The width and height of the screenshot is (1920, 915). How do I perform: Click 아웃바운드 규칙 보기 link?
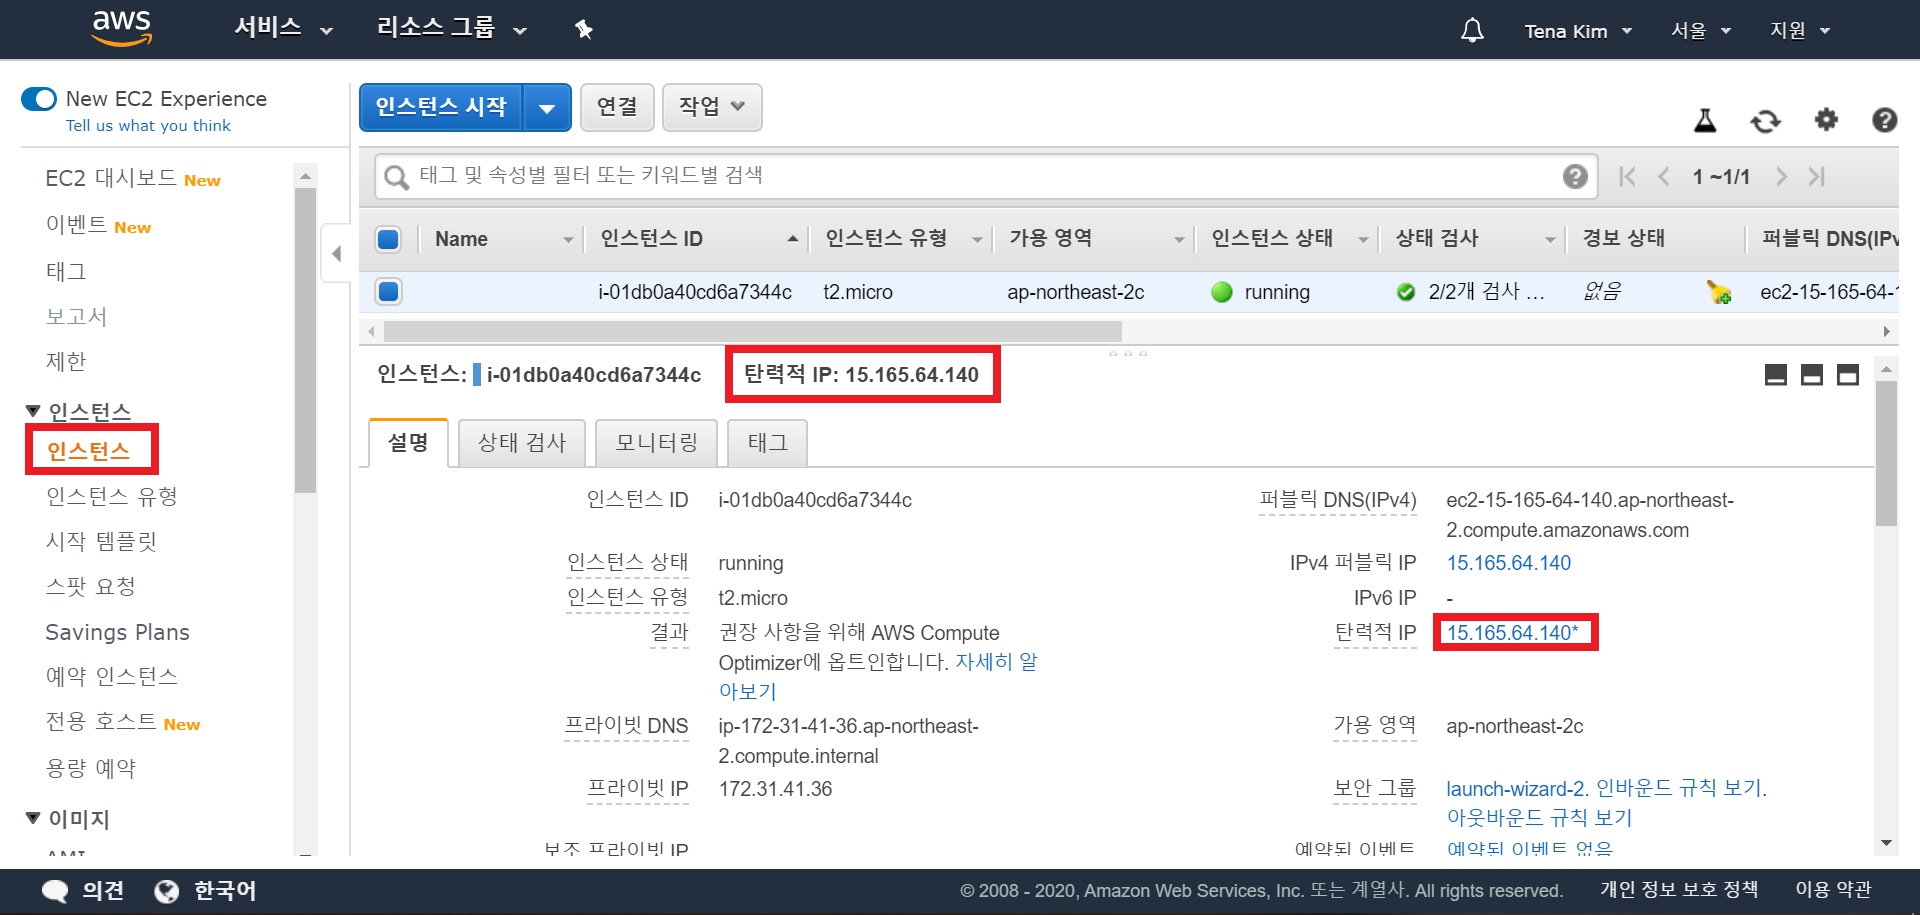coord(1539,818)
